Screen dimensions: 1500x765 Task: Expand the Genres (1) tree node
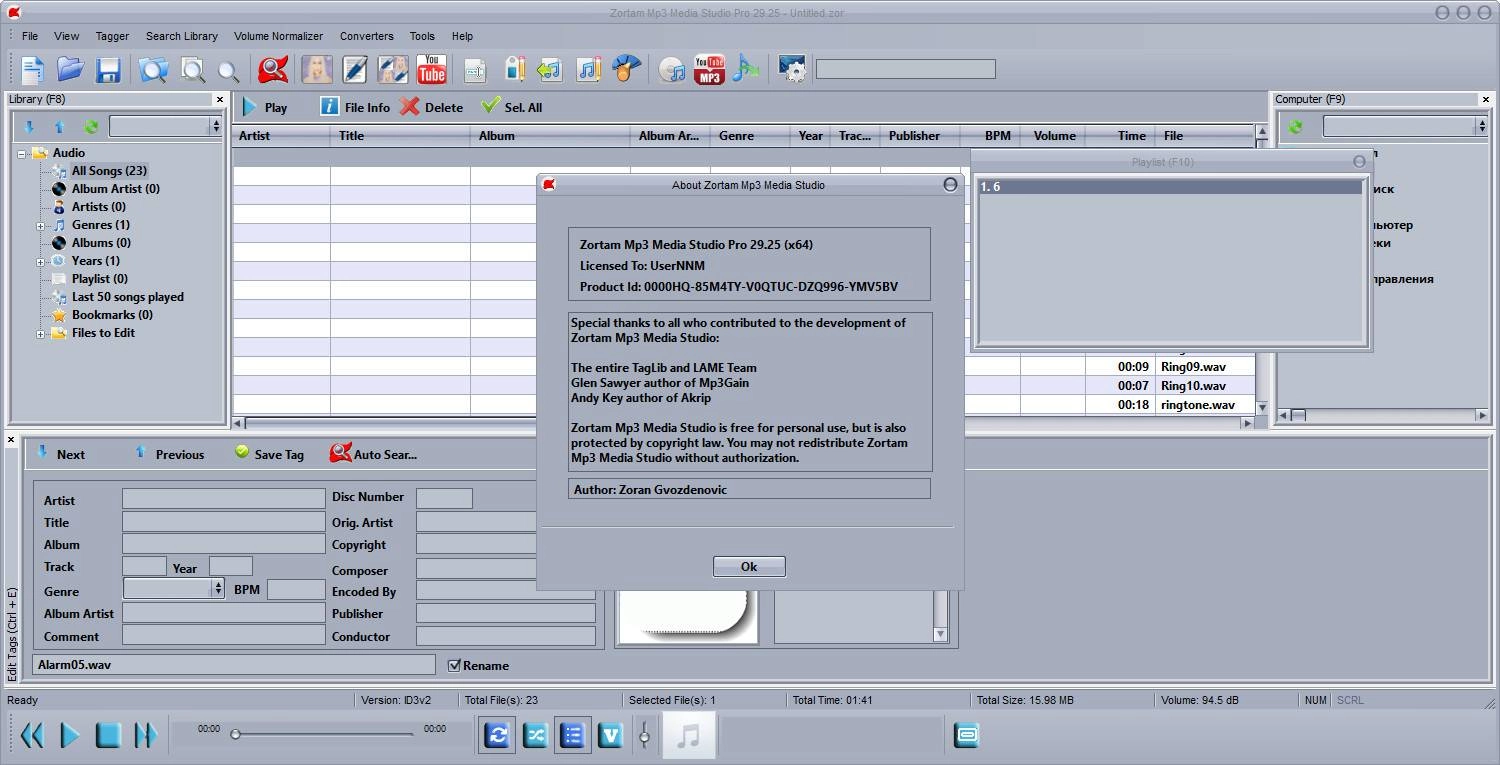click(41, 226)
